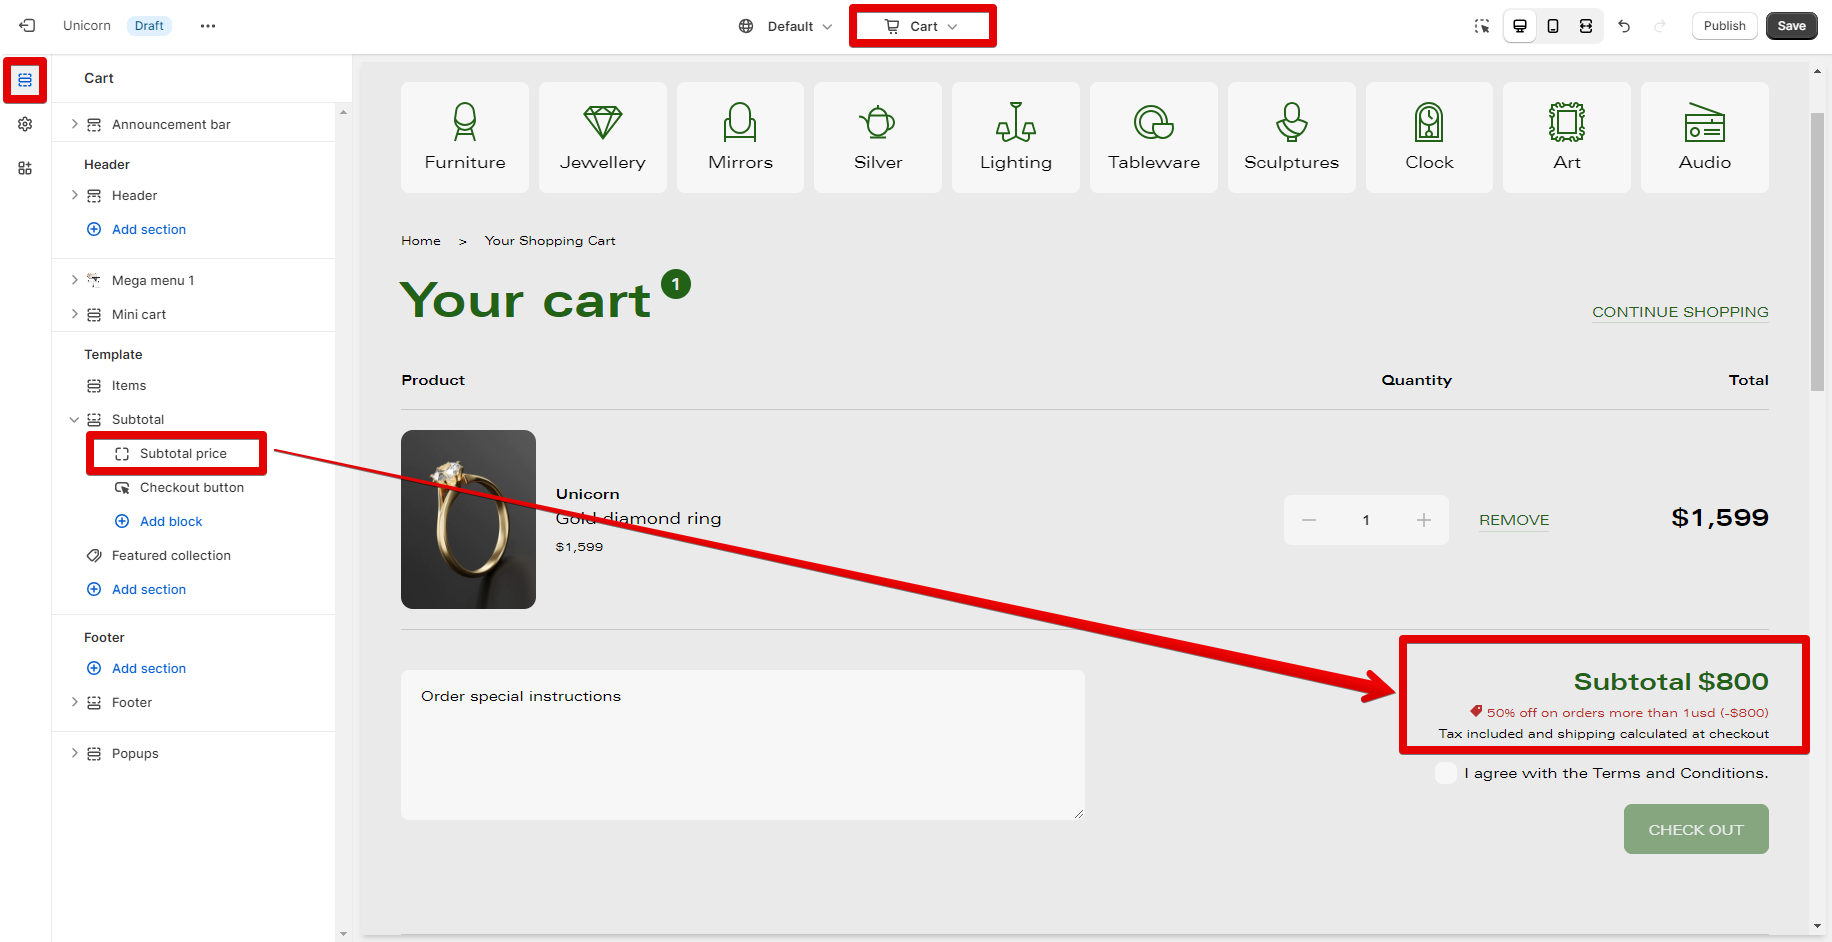Select the Subtotal price block
The image size is (1832, 942).
pos(183,454)
